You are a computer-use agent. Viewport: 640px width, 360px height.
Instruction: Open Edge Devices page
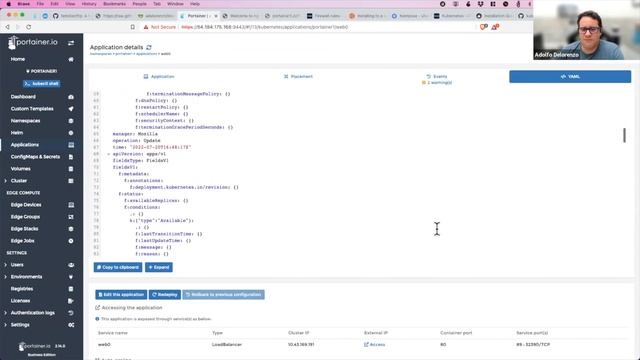(x=26, y=205)
